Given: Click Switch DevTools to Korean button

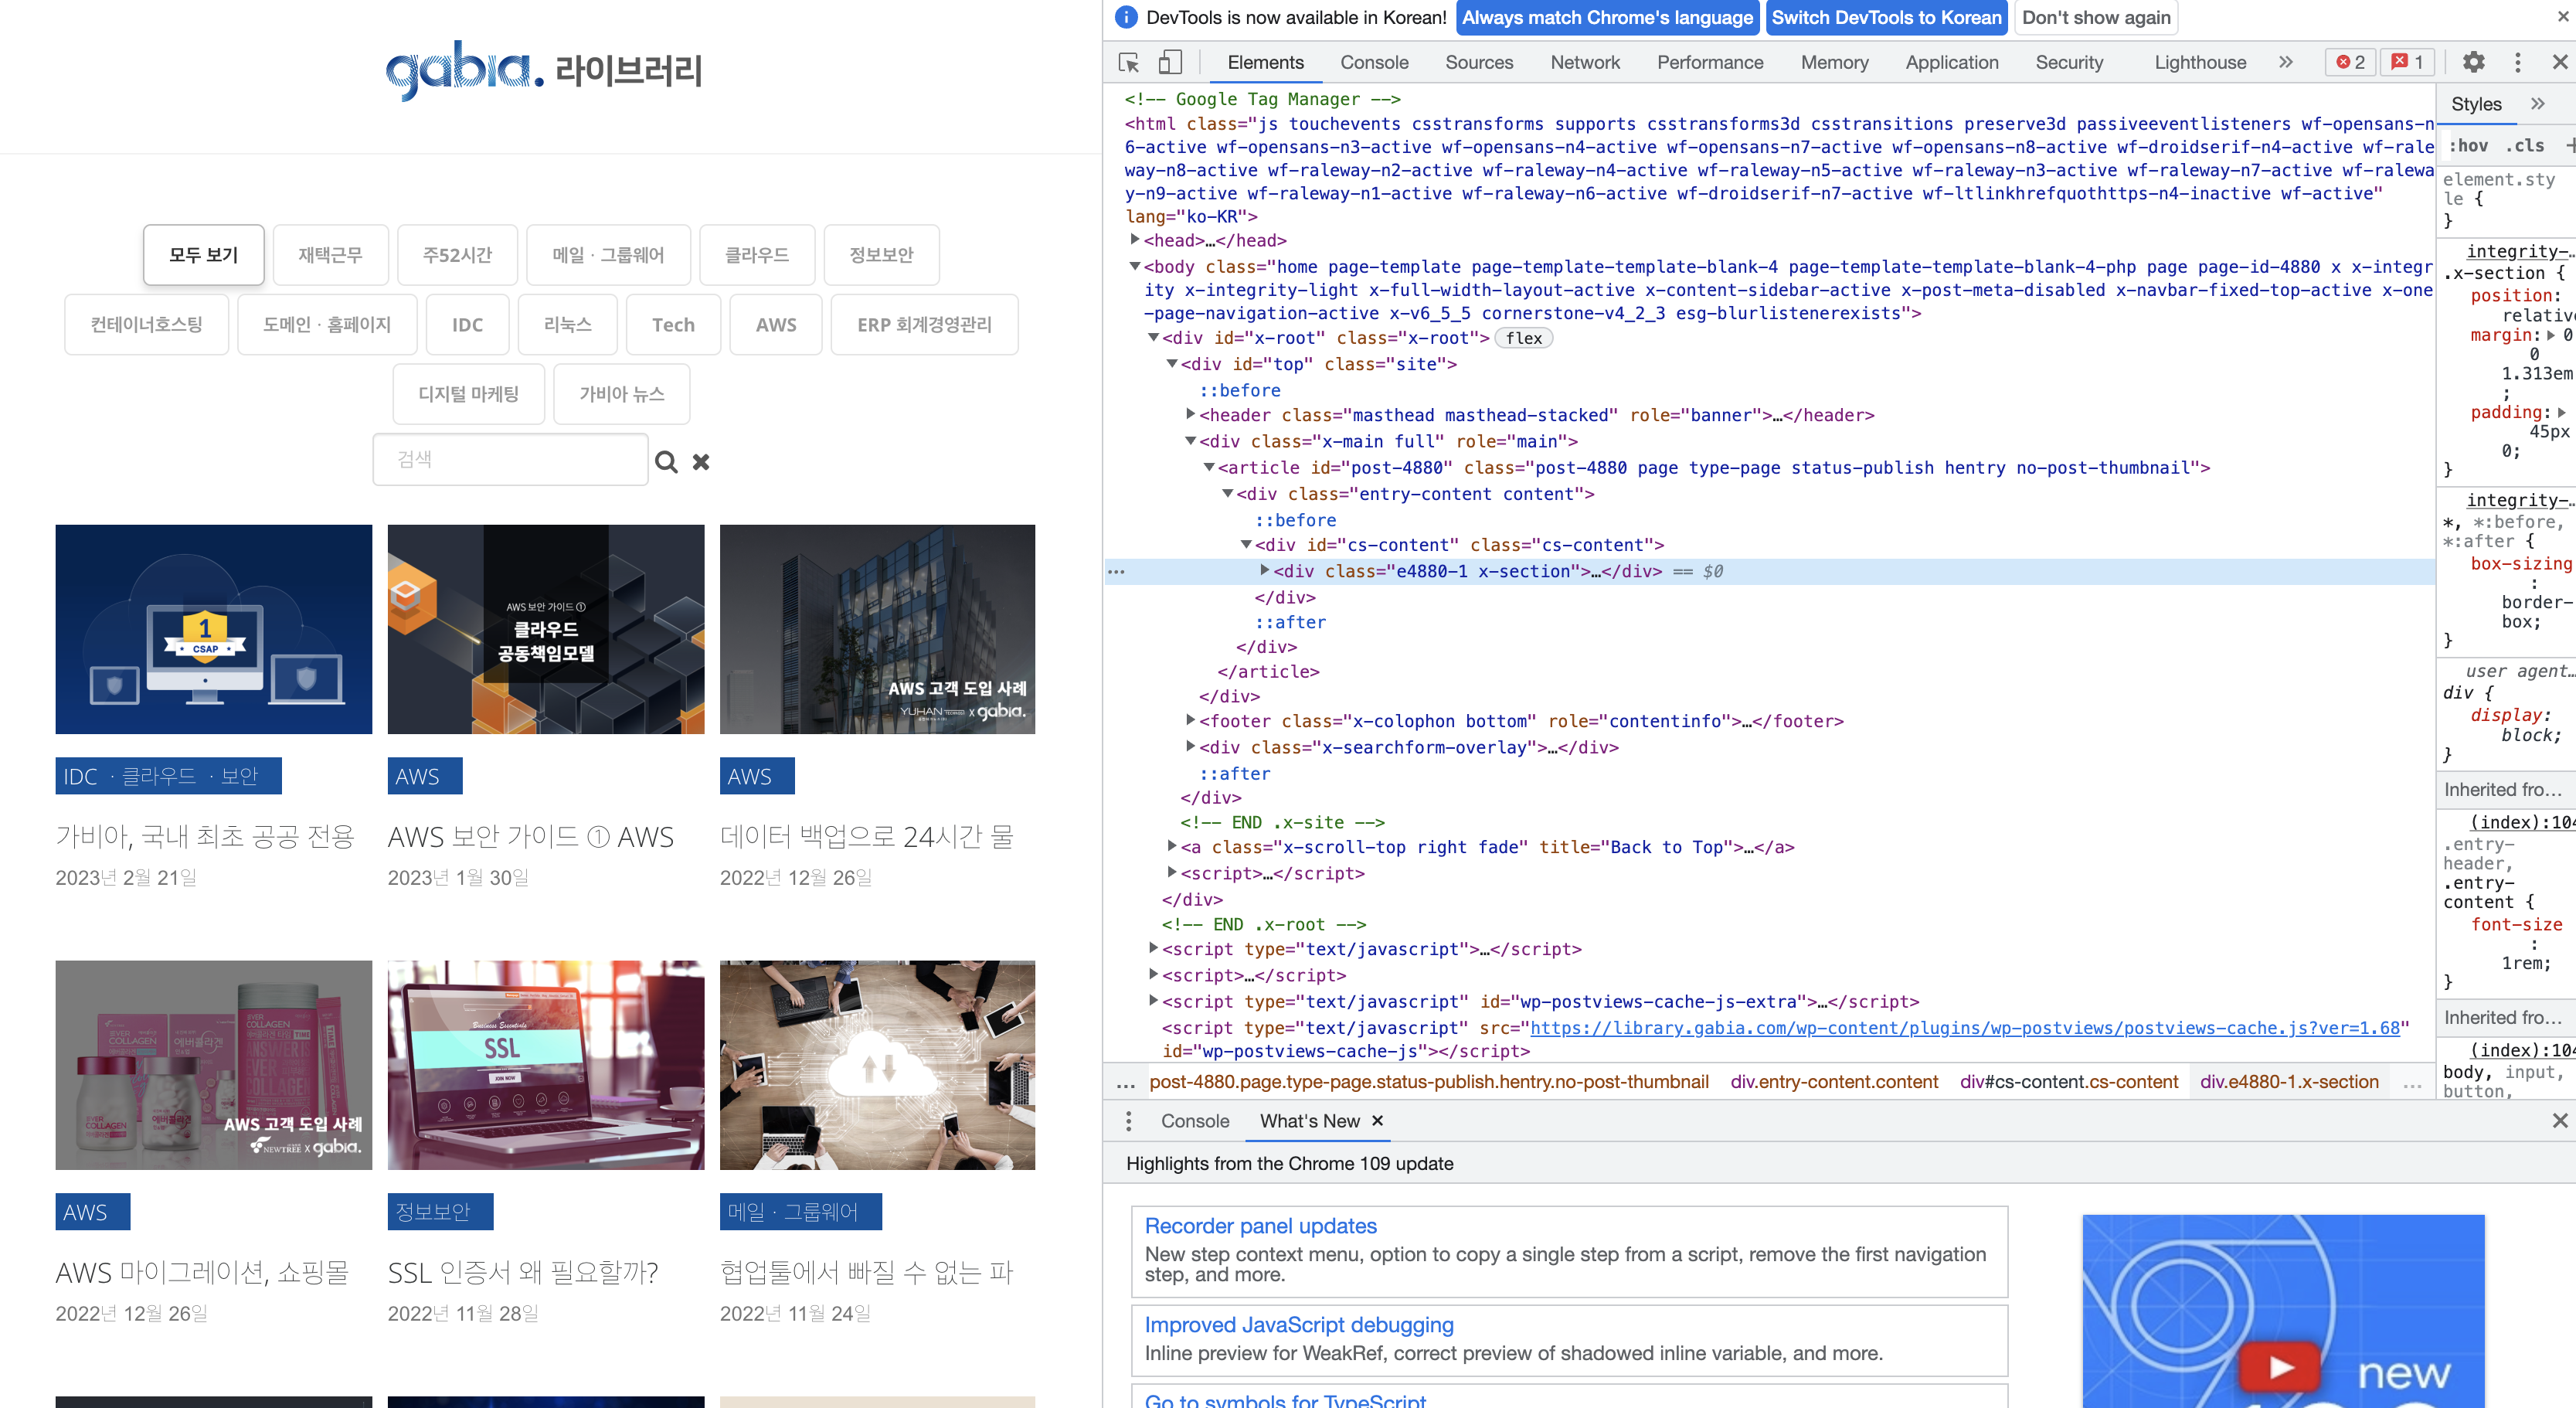Looking at the screenshot, I should coord(1886,18).
